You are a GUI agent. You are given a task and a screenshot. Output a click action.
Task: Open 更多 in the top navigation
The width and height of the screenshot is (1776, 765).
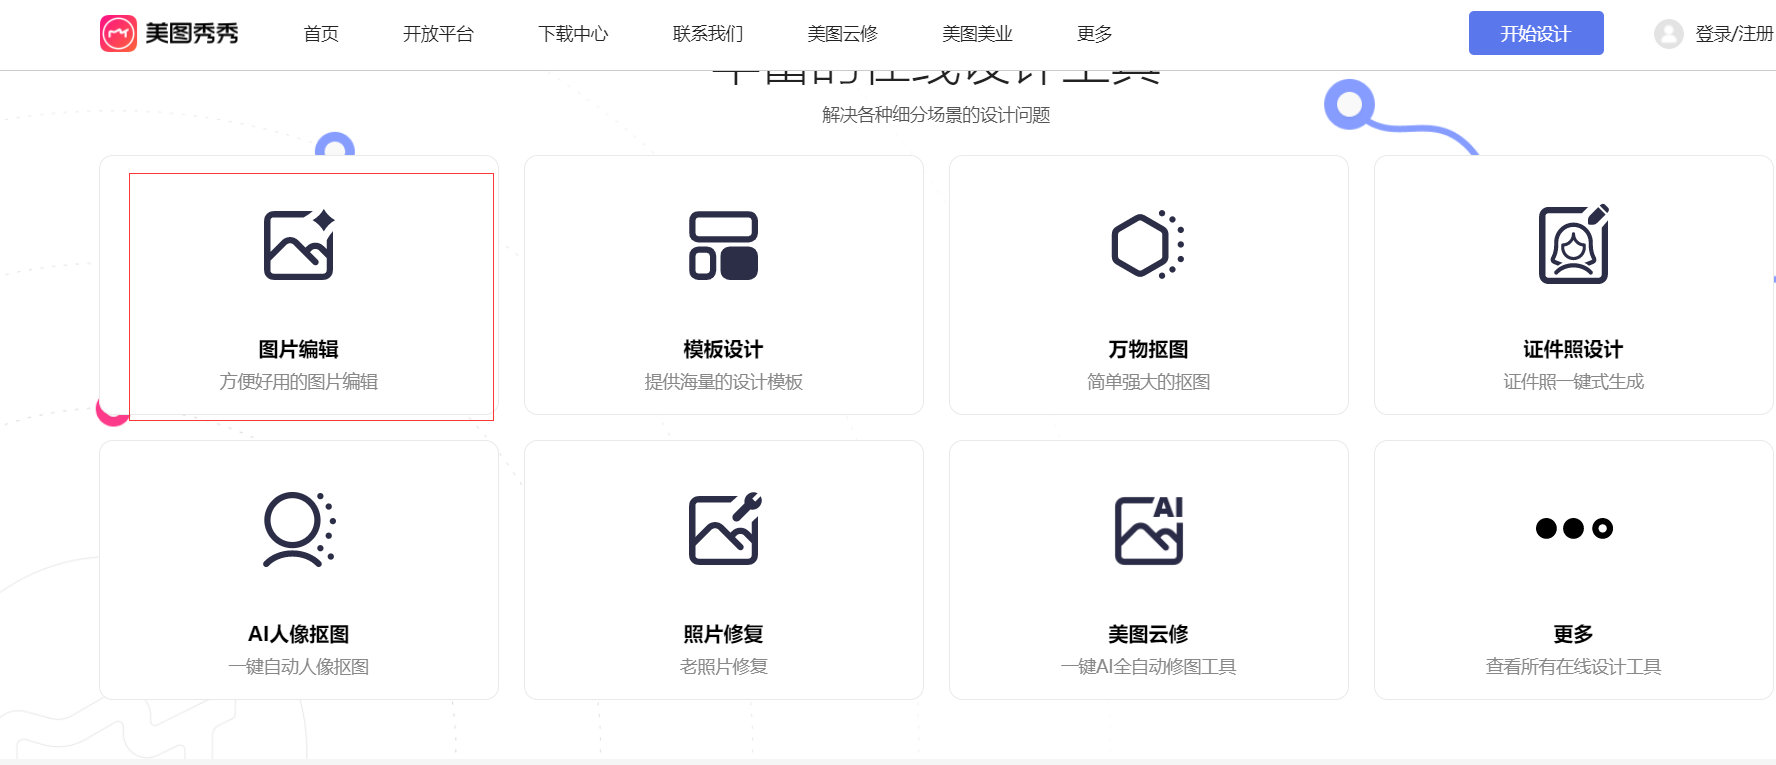(1095, 34)
